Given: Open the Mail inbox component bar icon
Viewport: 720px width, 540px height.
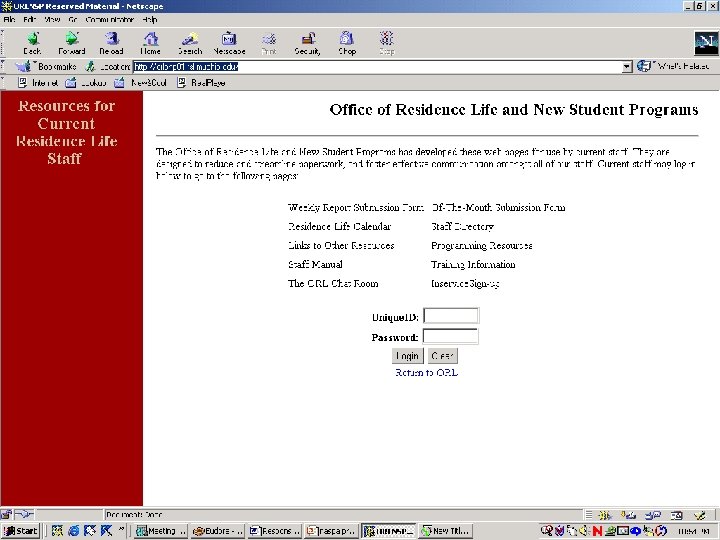Looking at the screenshot, I should [x=628, y=515].
